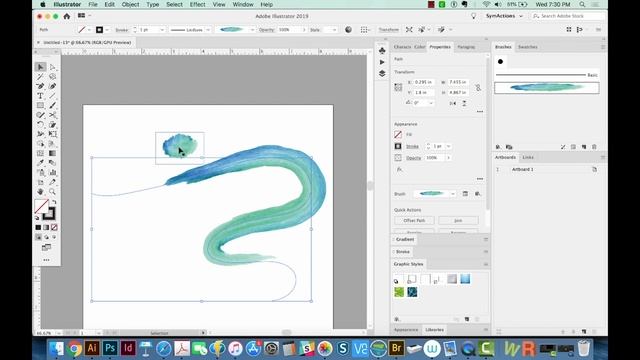
Task: Click the Offset Path quick action button
Action: (x=414, y=220)
